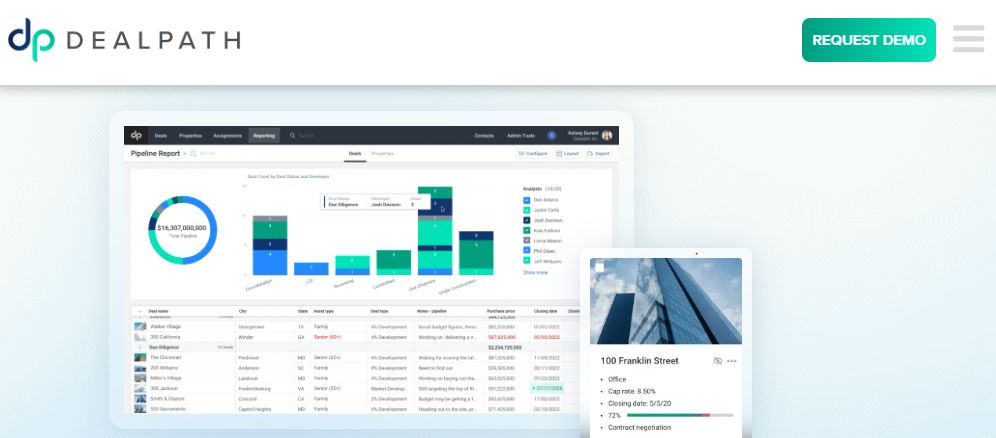Click the Walker Village row thumbnail
Viewport: 996px width, 438px height.
coord(140,327)
